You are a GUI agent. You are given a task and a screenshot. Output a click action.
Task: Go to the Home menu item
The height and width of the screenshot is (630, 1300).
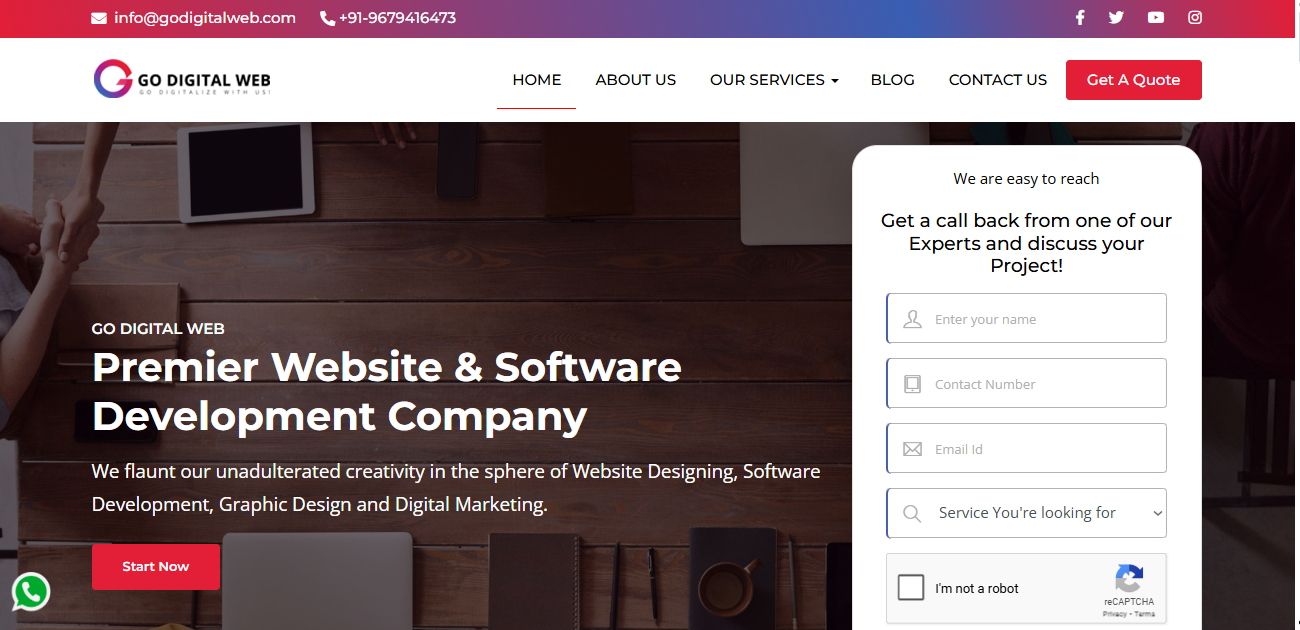coord(537,80)
